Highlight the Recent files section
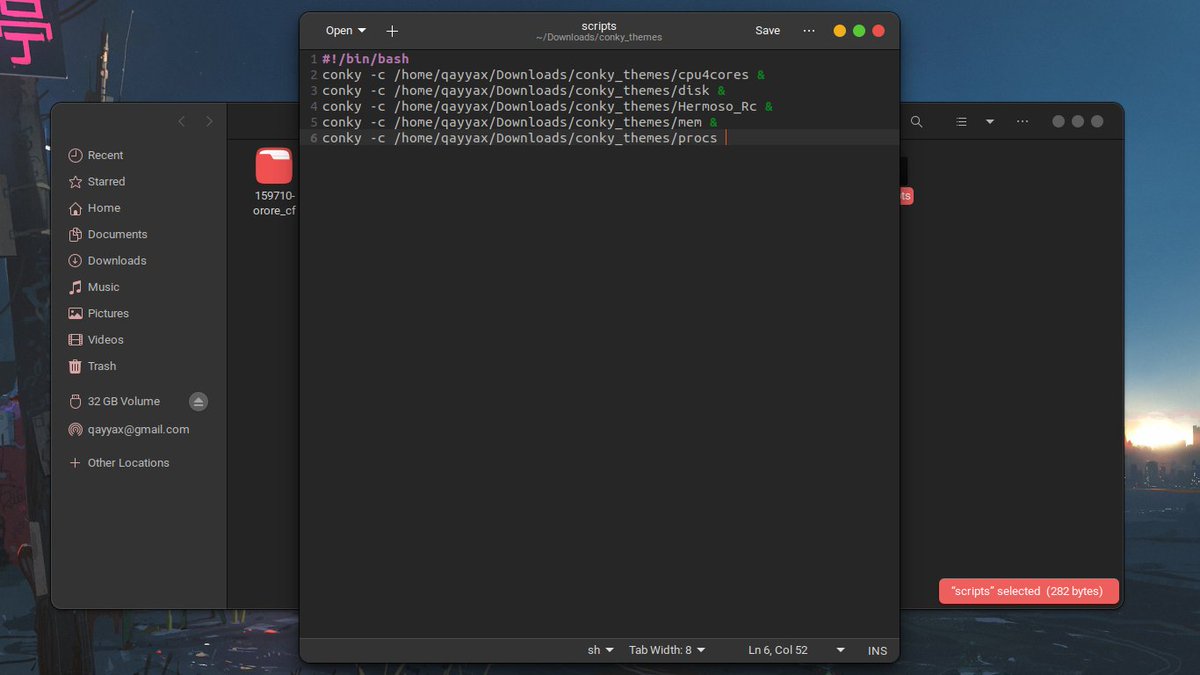 pos(103,155)
